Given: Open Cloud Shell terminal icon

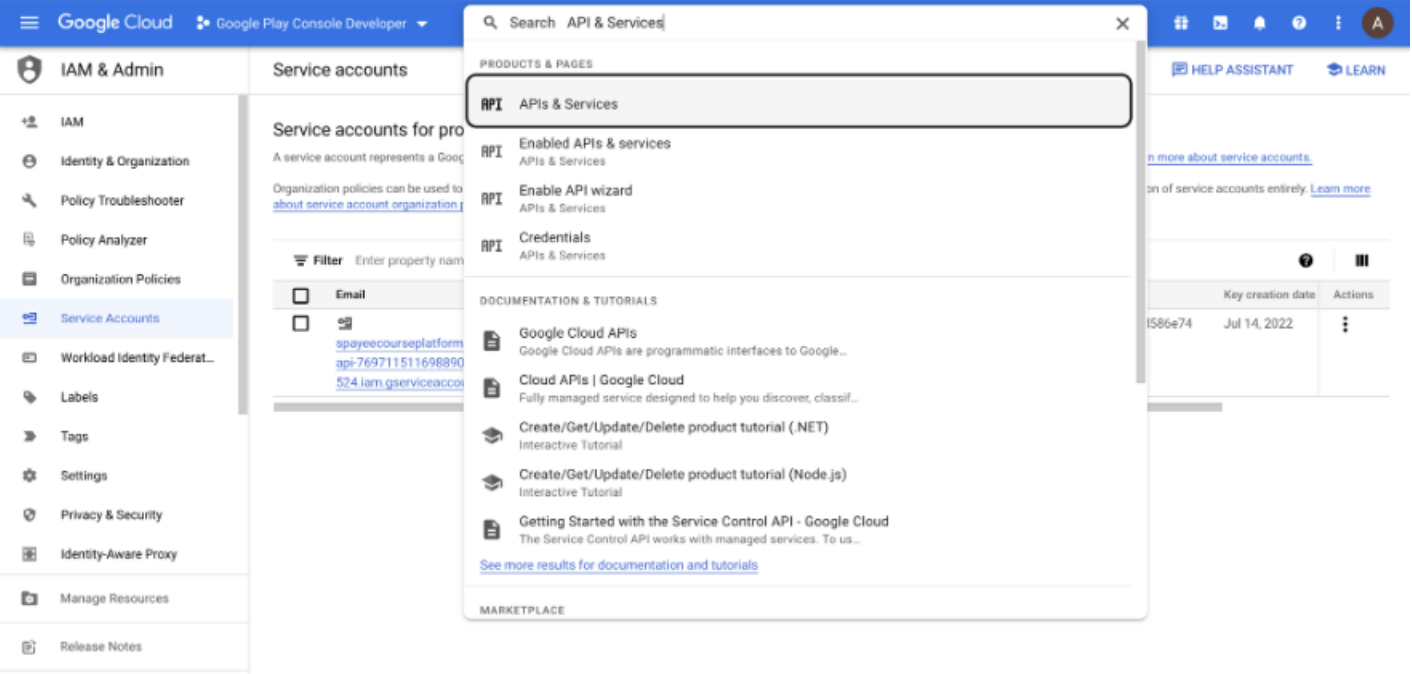Looking at the screenshot, I should [x=1220, y=23].
